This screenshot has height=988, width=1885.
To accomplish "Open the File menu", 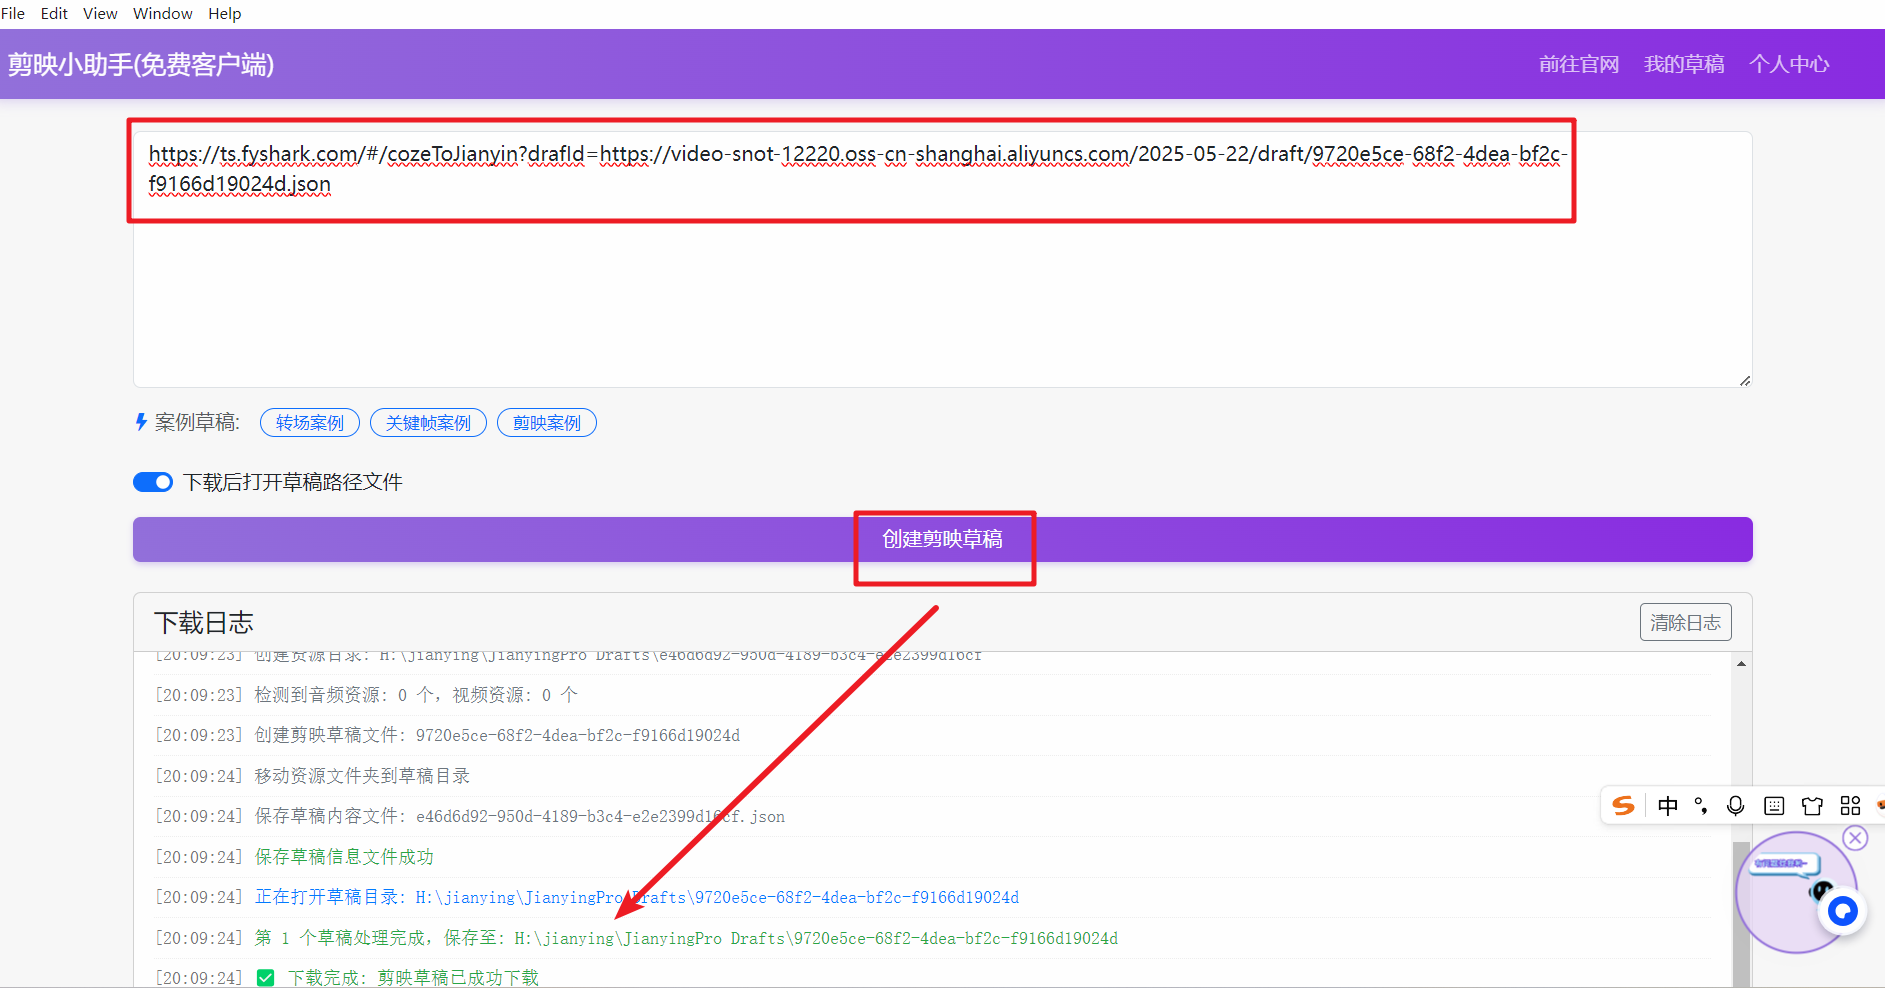I will (13, 14).
